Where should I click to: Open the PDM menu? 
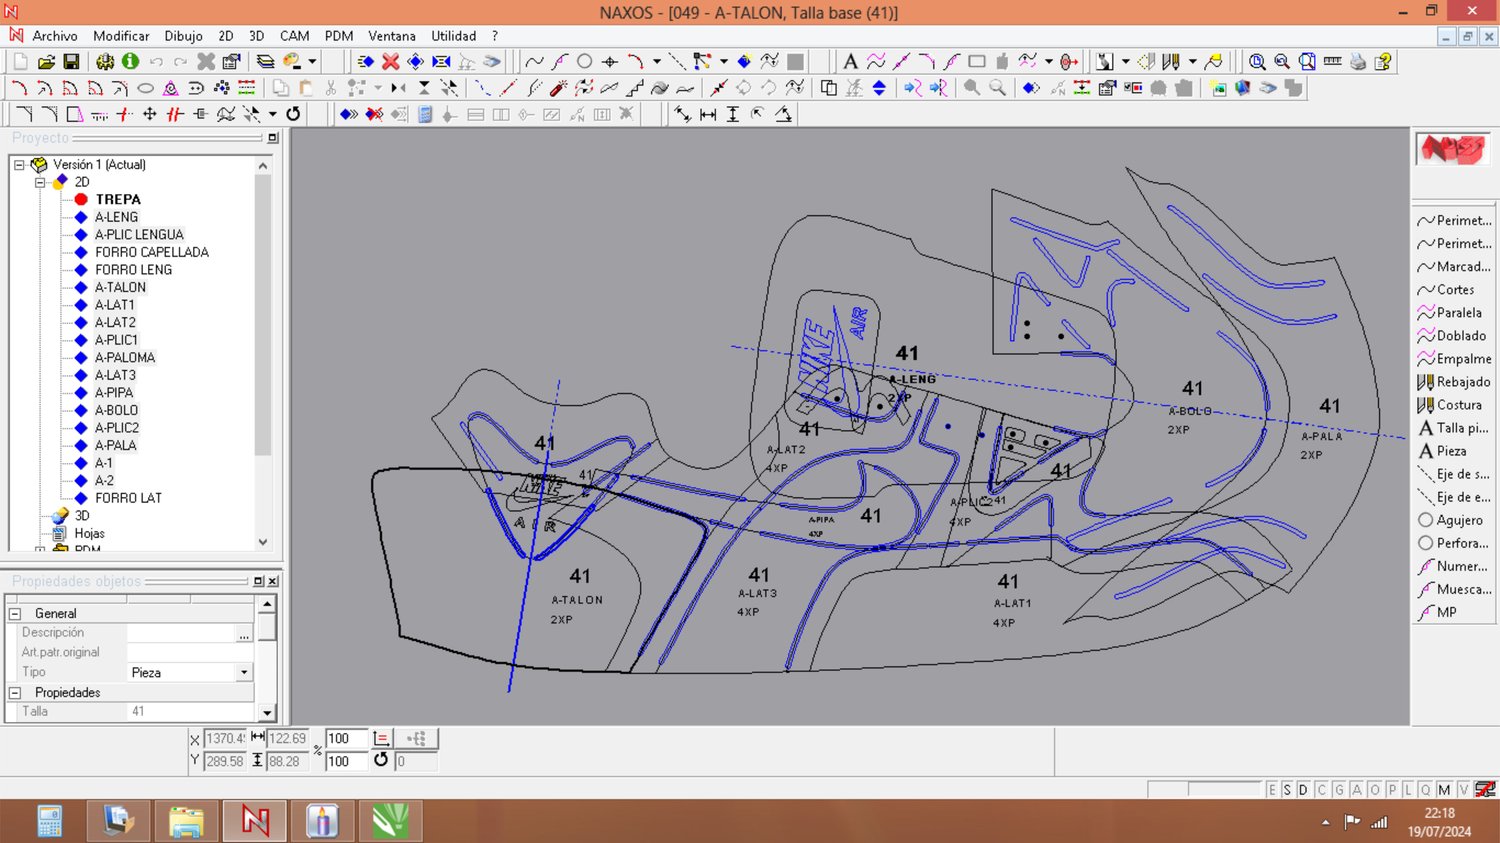pyautogui.click(x=339, y=36)
